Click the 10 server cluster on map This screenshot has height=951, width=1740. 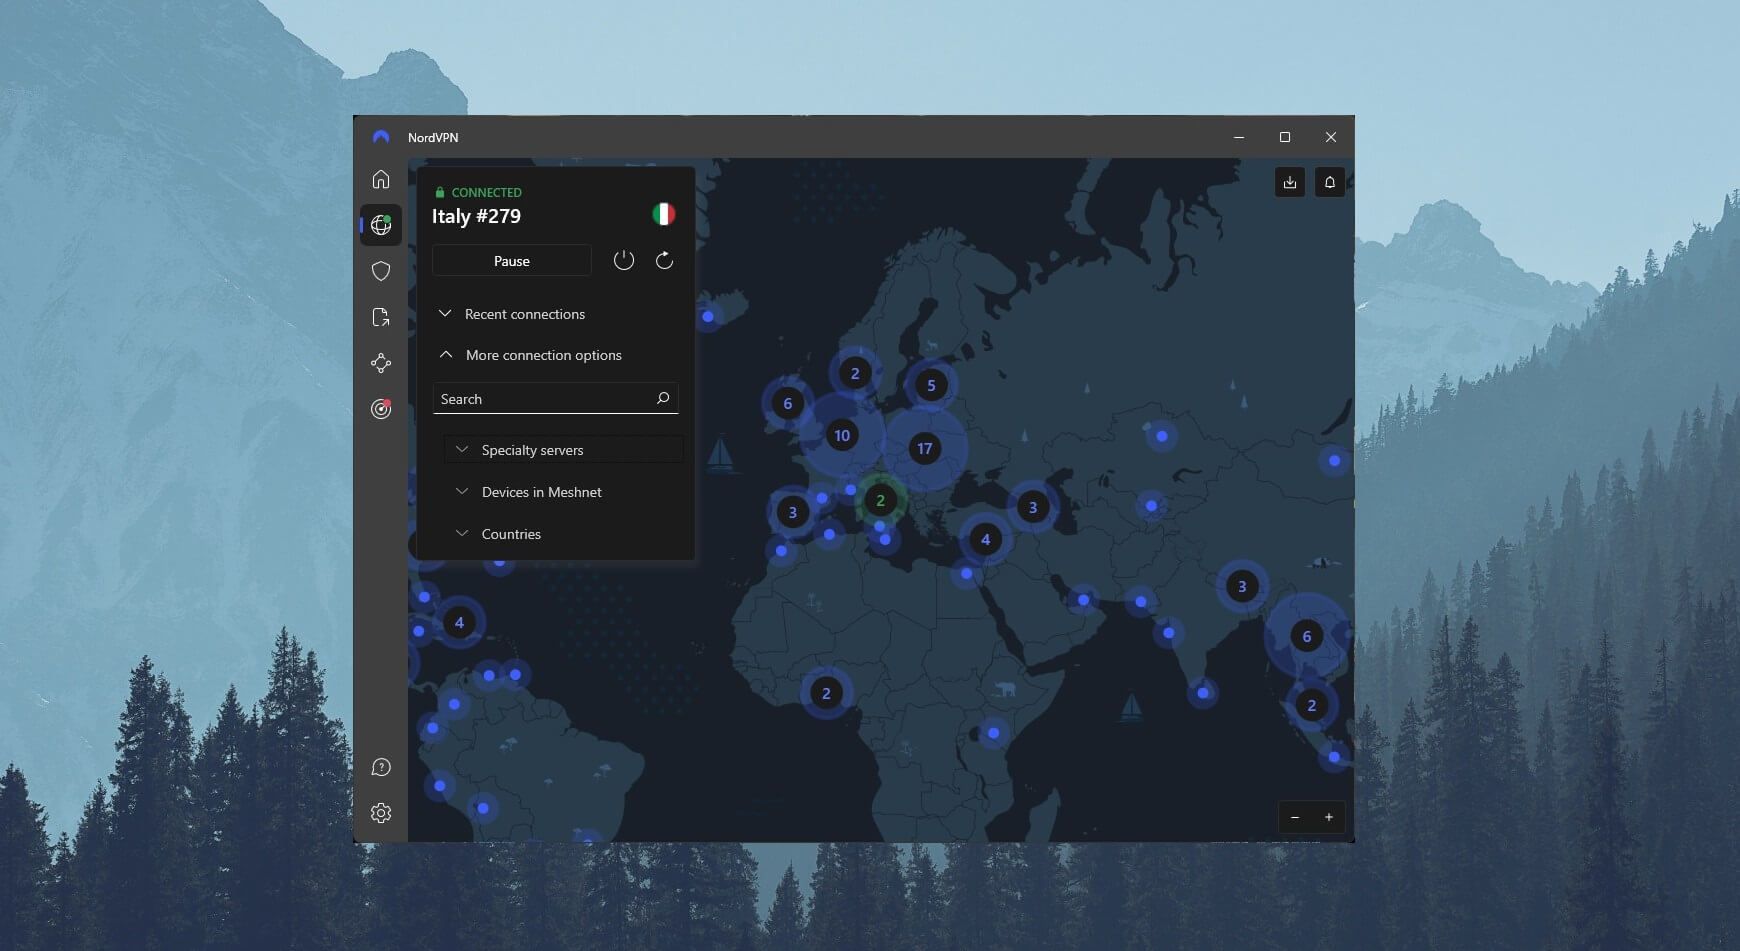pyautogui.click(x=842, y=435)
